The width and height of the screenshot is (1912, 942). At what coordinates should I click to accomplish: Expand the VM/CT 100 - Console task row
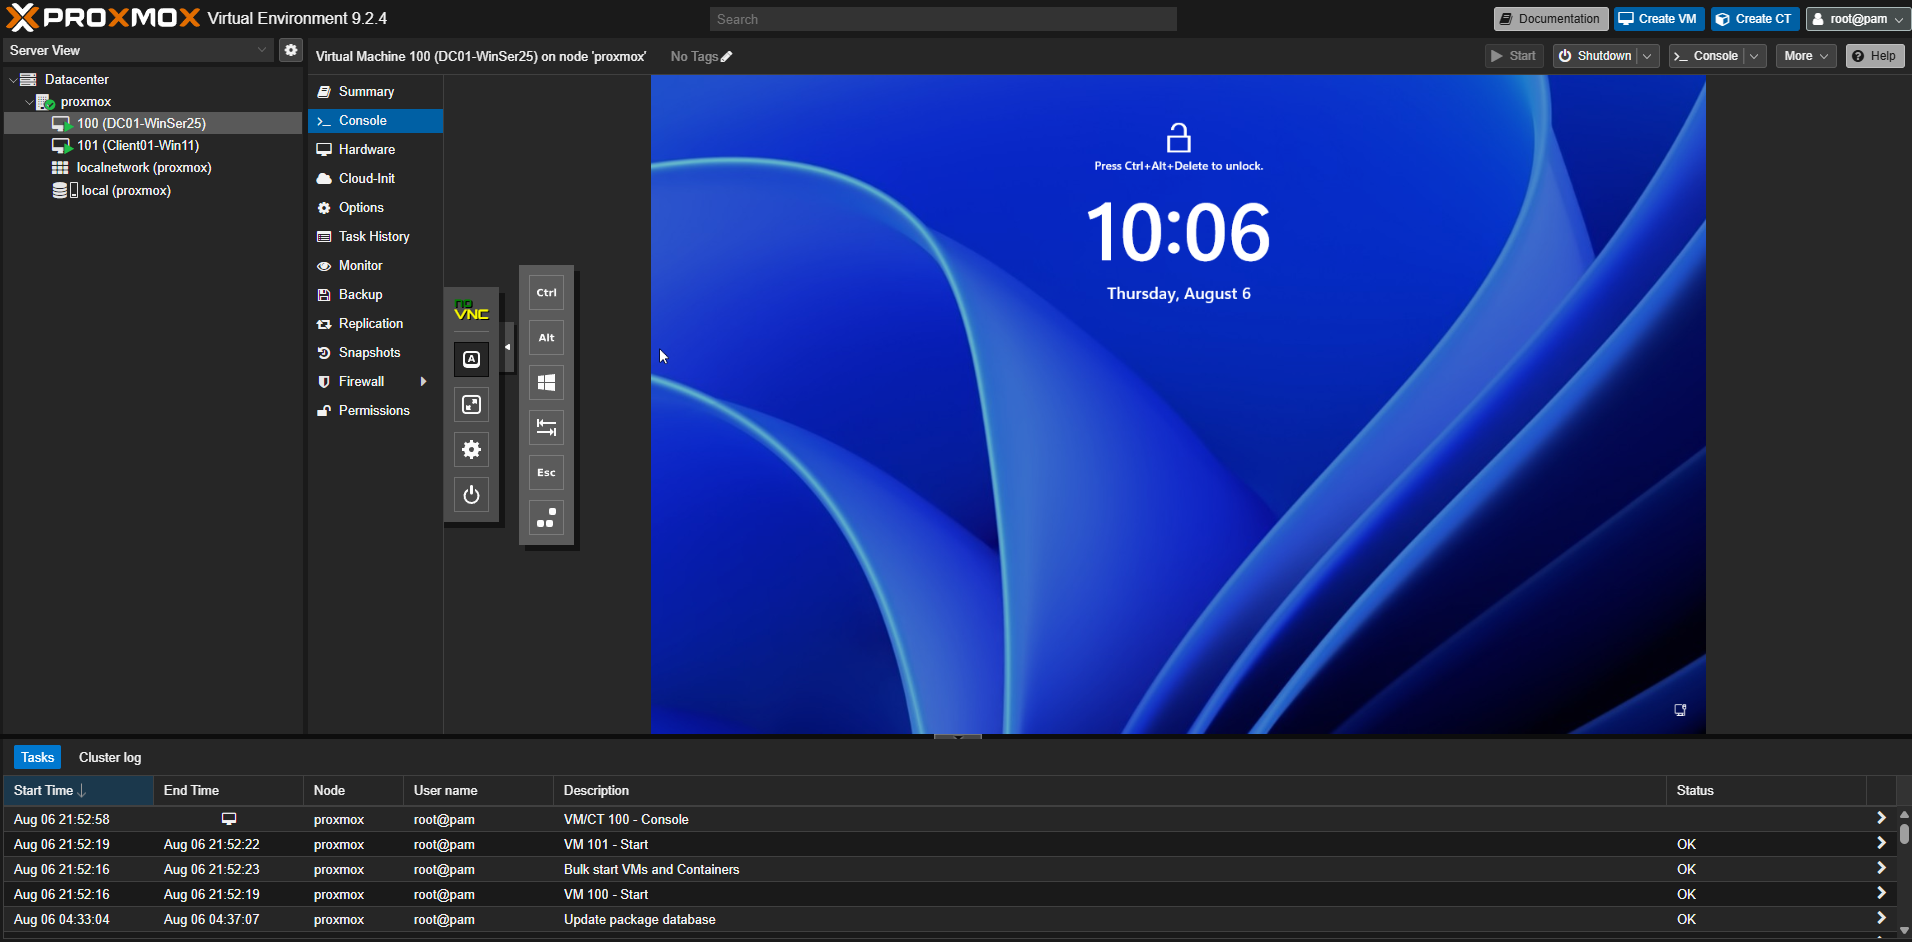pos(1881,819)
